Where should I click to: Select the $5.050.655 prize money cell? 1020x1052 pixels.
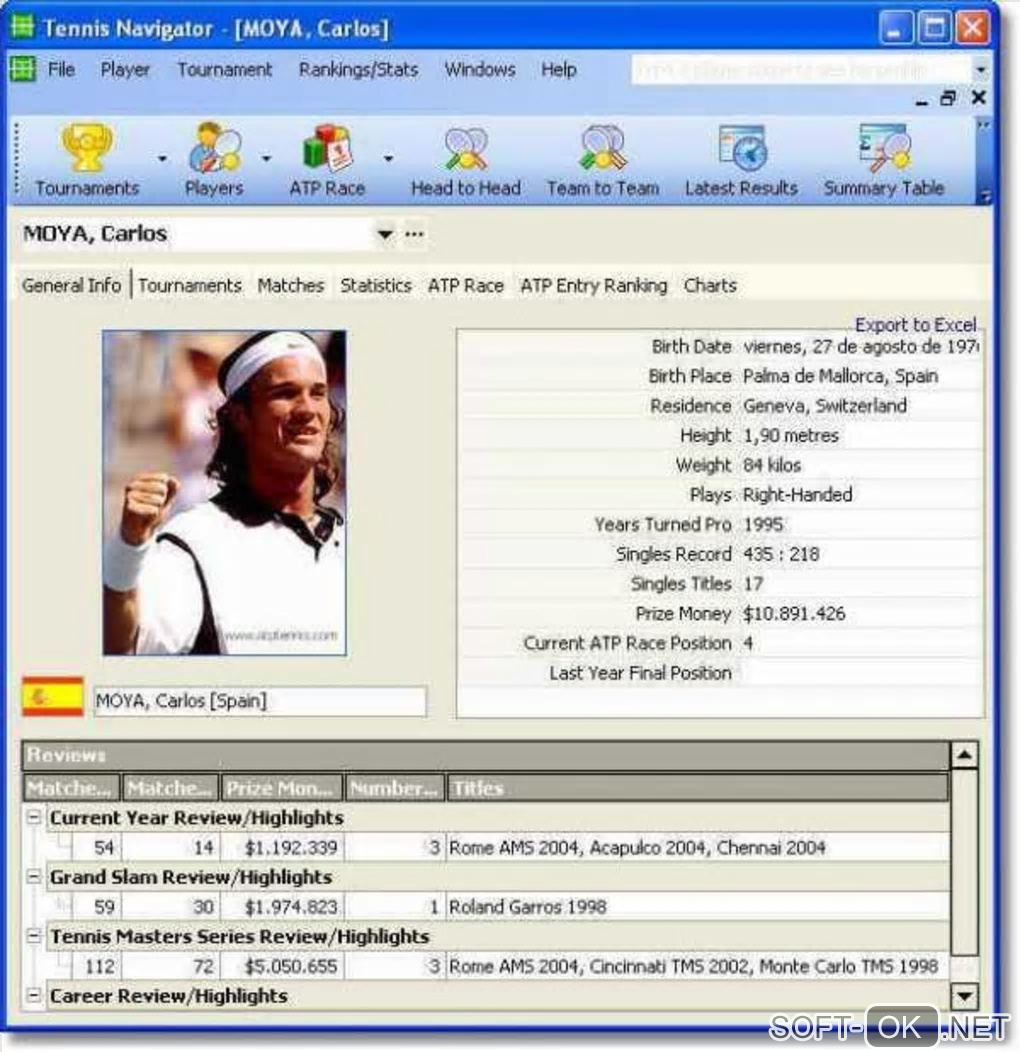pyautogui.click(x=283, y=967)
